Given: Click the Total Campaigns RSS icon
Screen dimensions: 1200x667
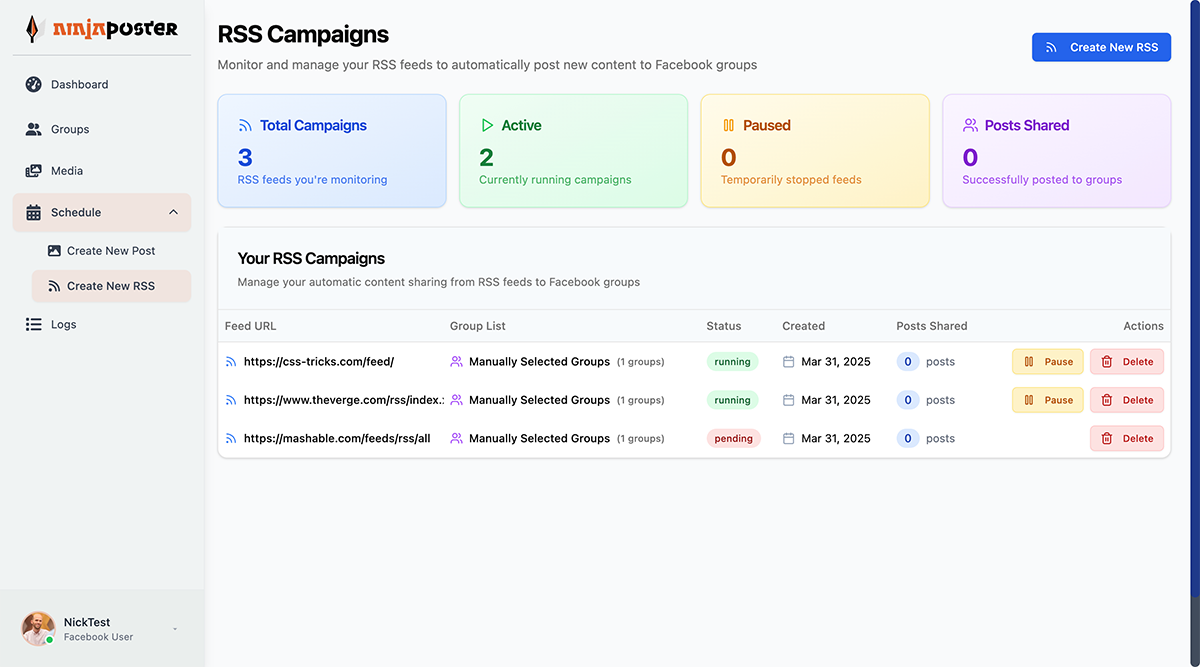Looking at the screenshot, I should click(x=245, y=126).
